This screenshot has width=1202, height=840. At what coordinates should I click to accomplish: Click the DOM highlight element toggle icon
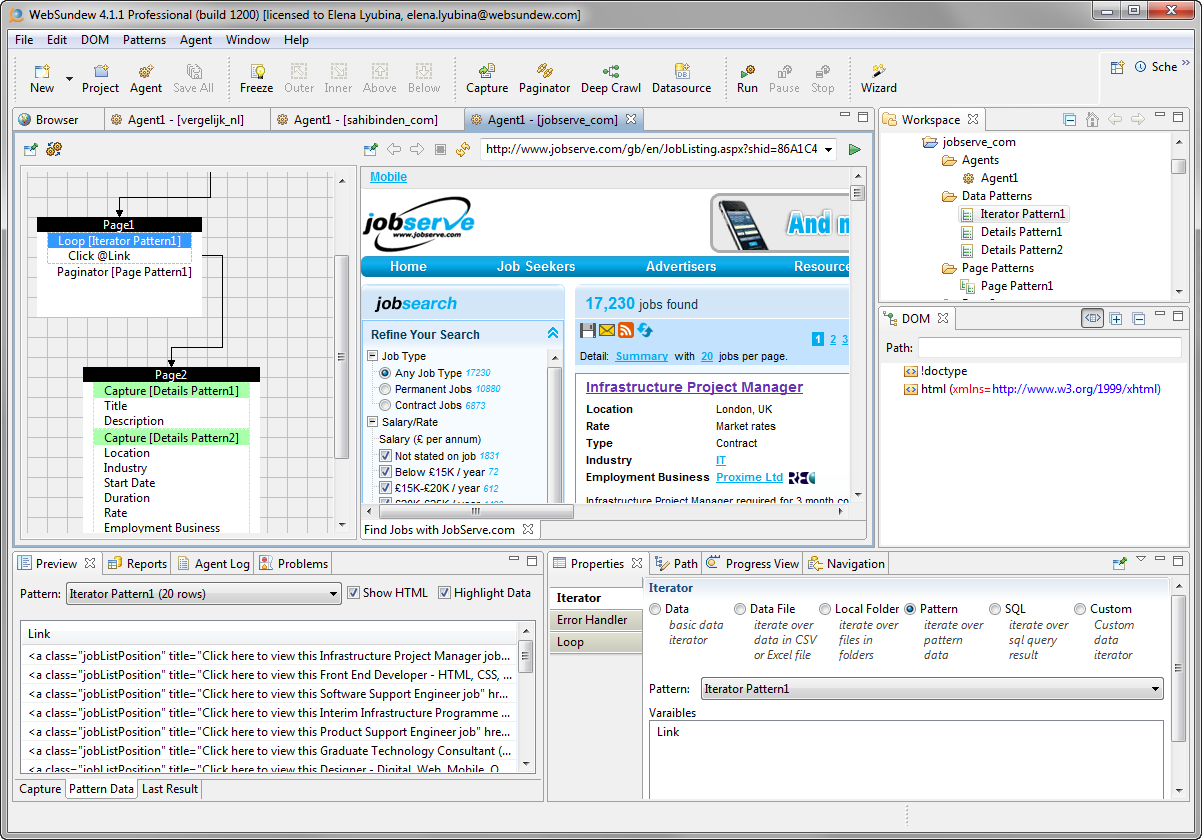pos(1092,318)
